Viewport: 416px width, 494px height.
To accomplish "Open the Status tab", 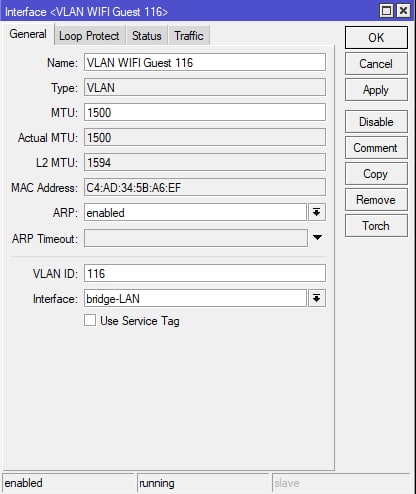I will coord(147,35).
